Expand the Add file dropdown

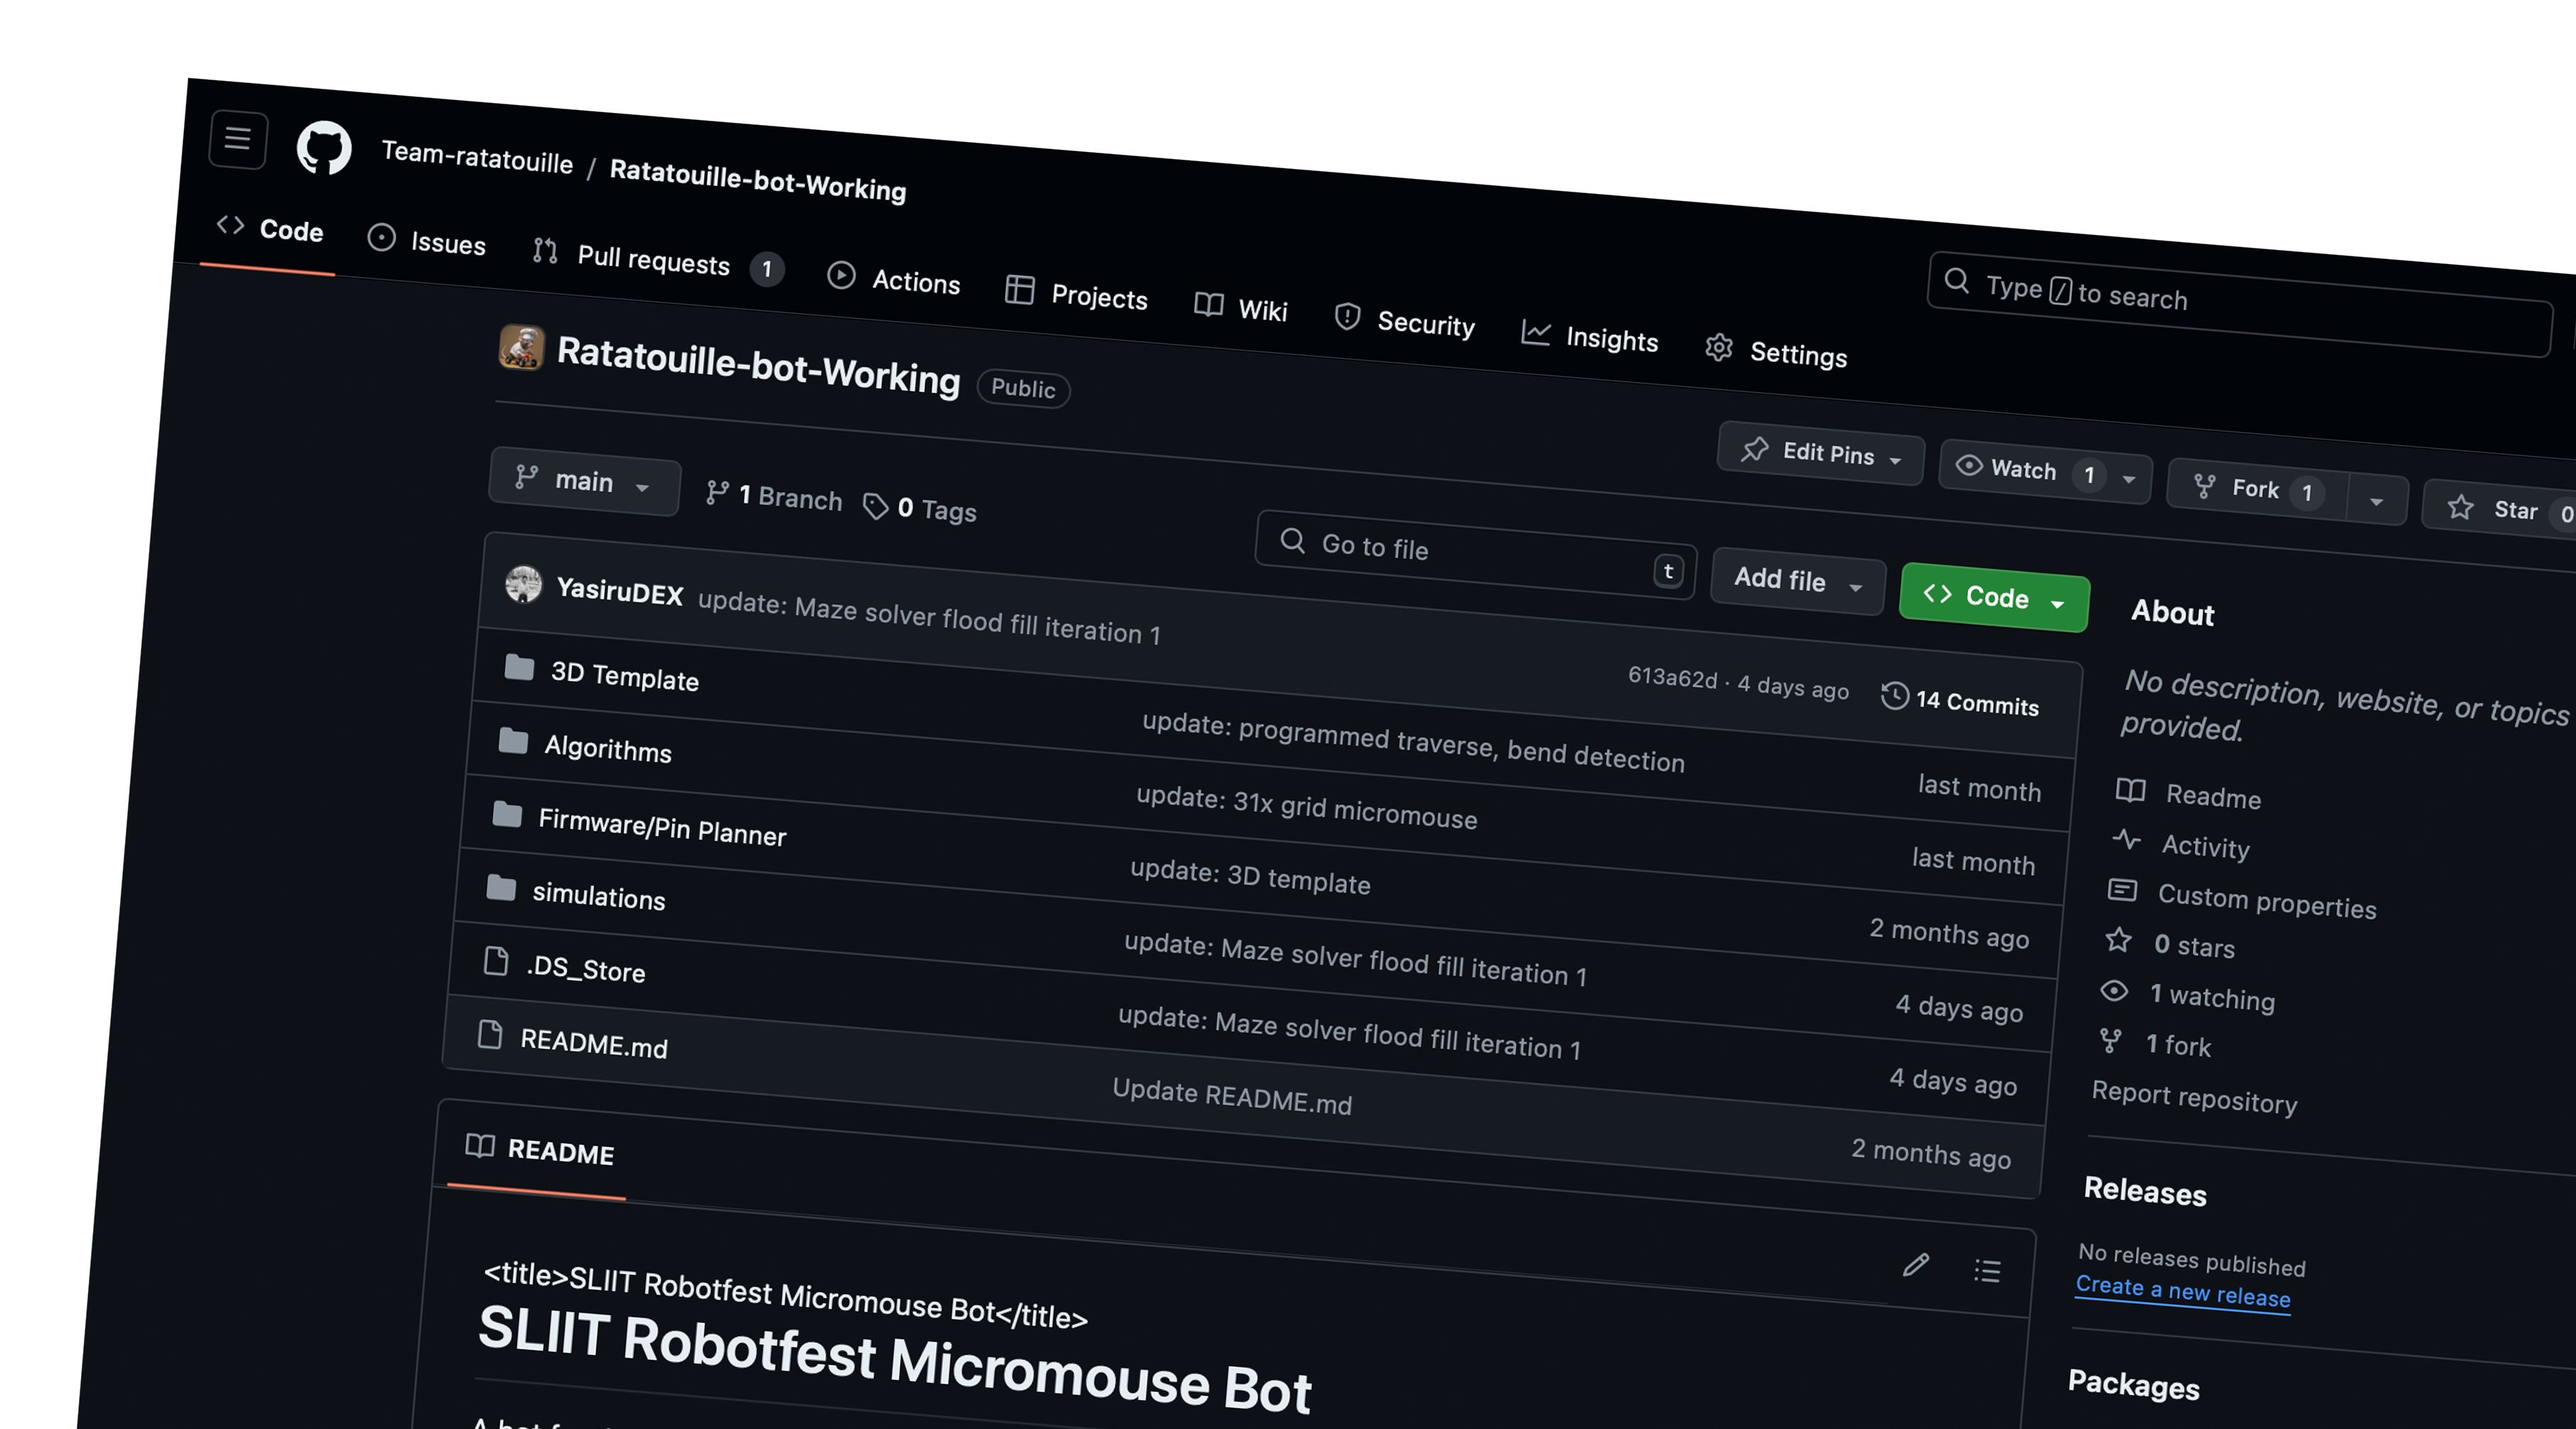point(1798,581)
